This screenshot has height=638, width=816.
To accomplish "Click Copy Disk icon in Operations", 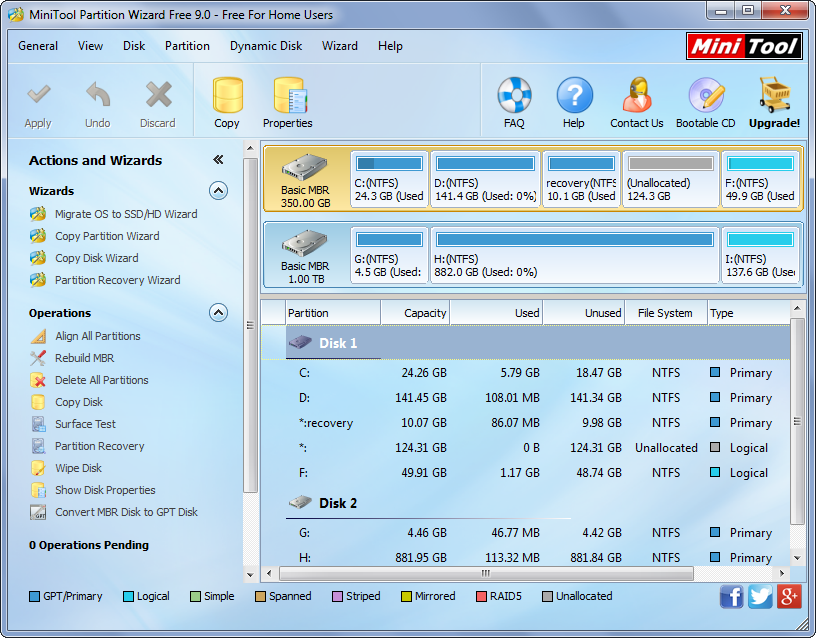I will [38, 402].
